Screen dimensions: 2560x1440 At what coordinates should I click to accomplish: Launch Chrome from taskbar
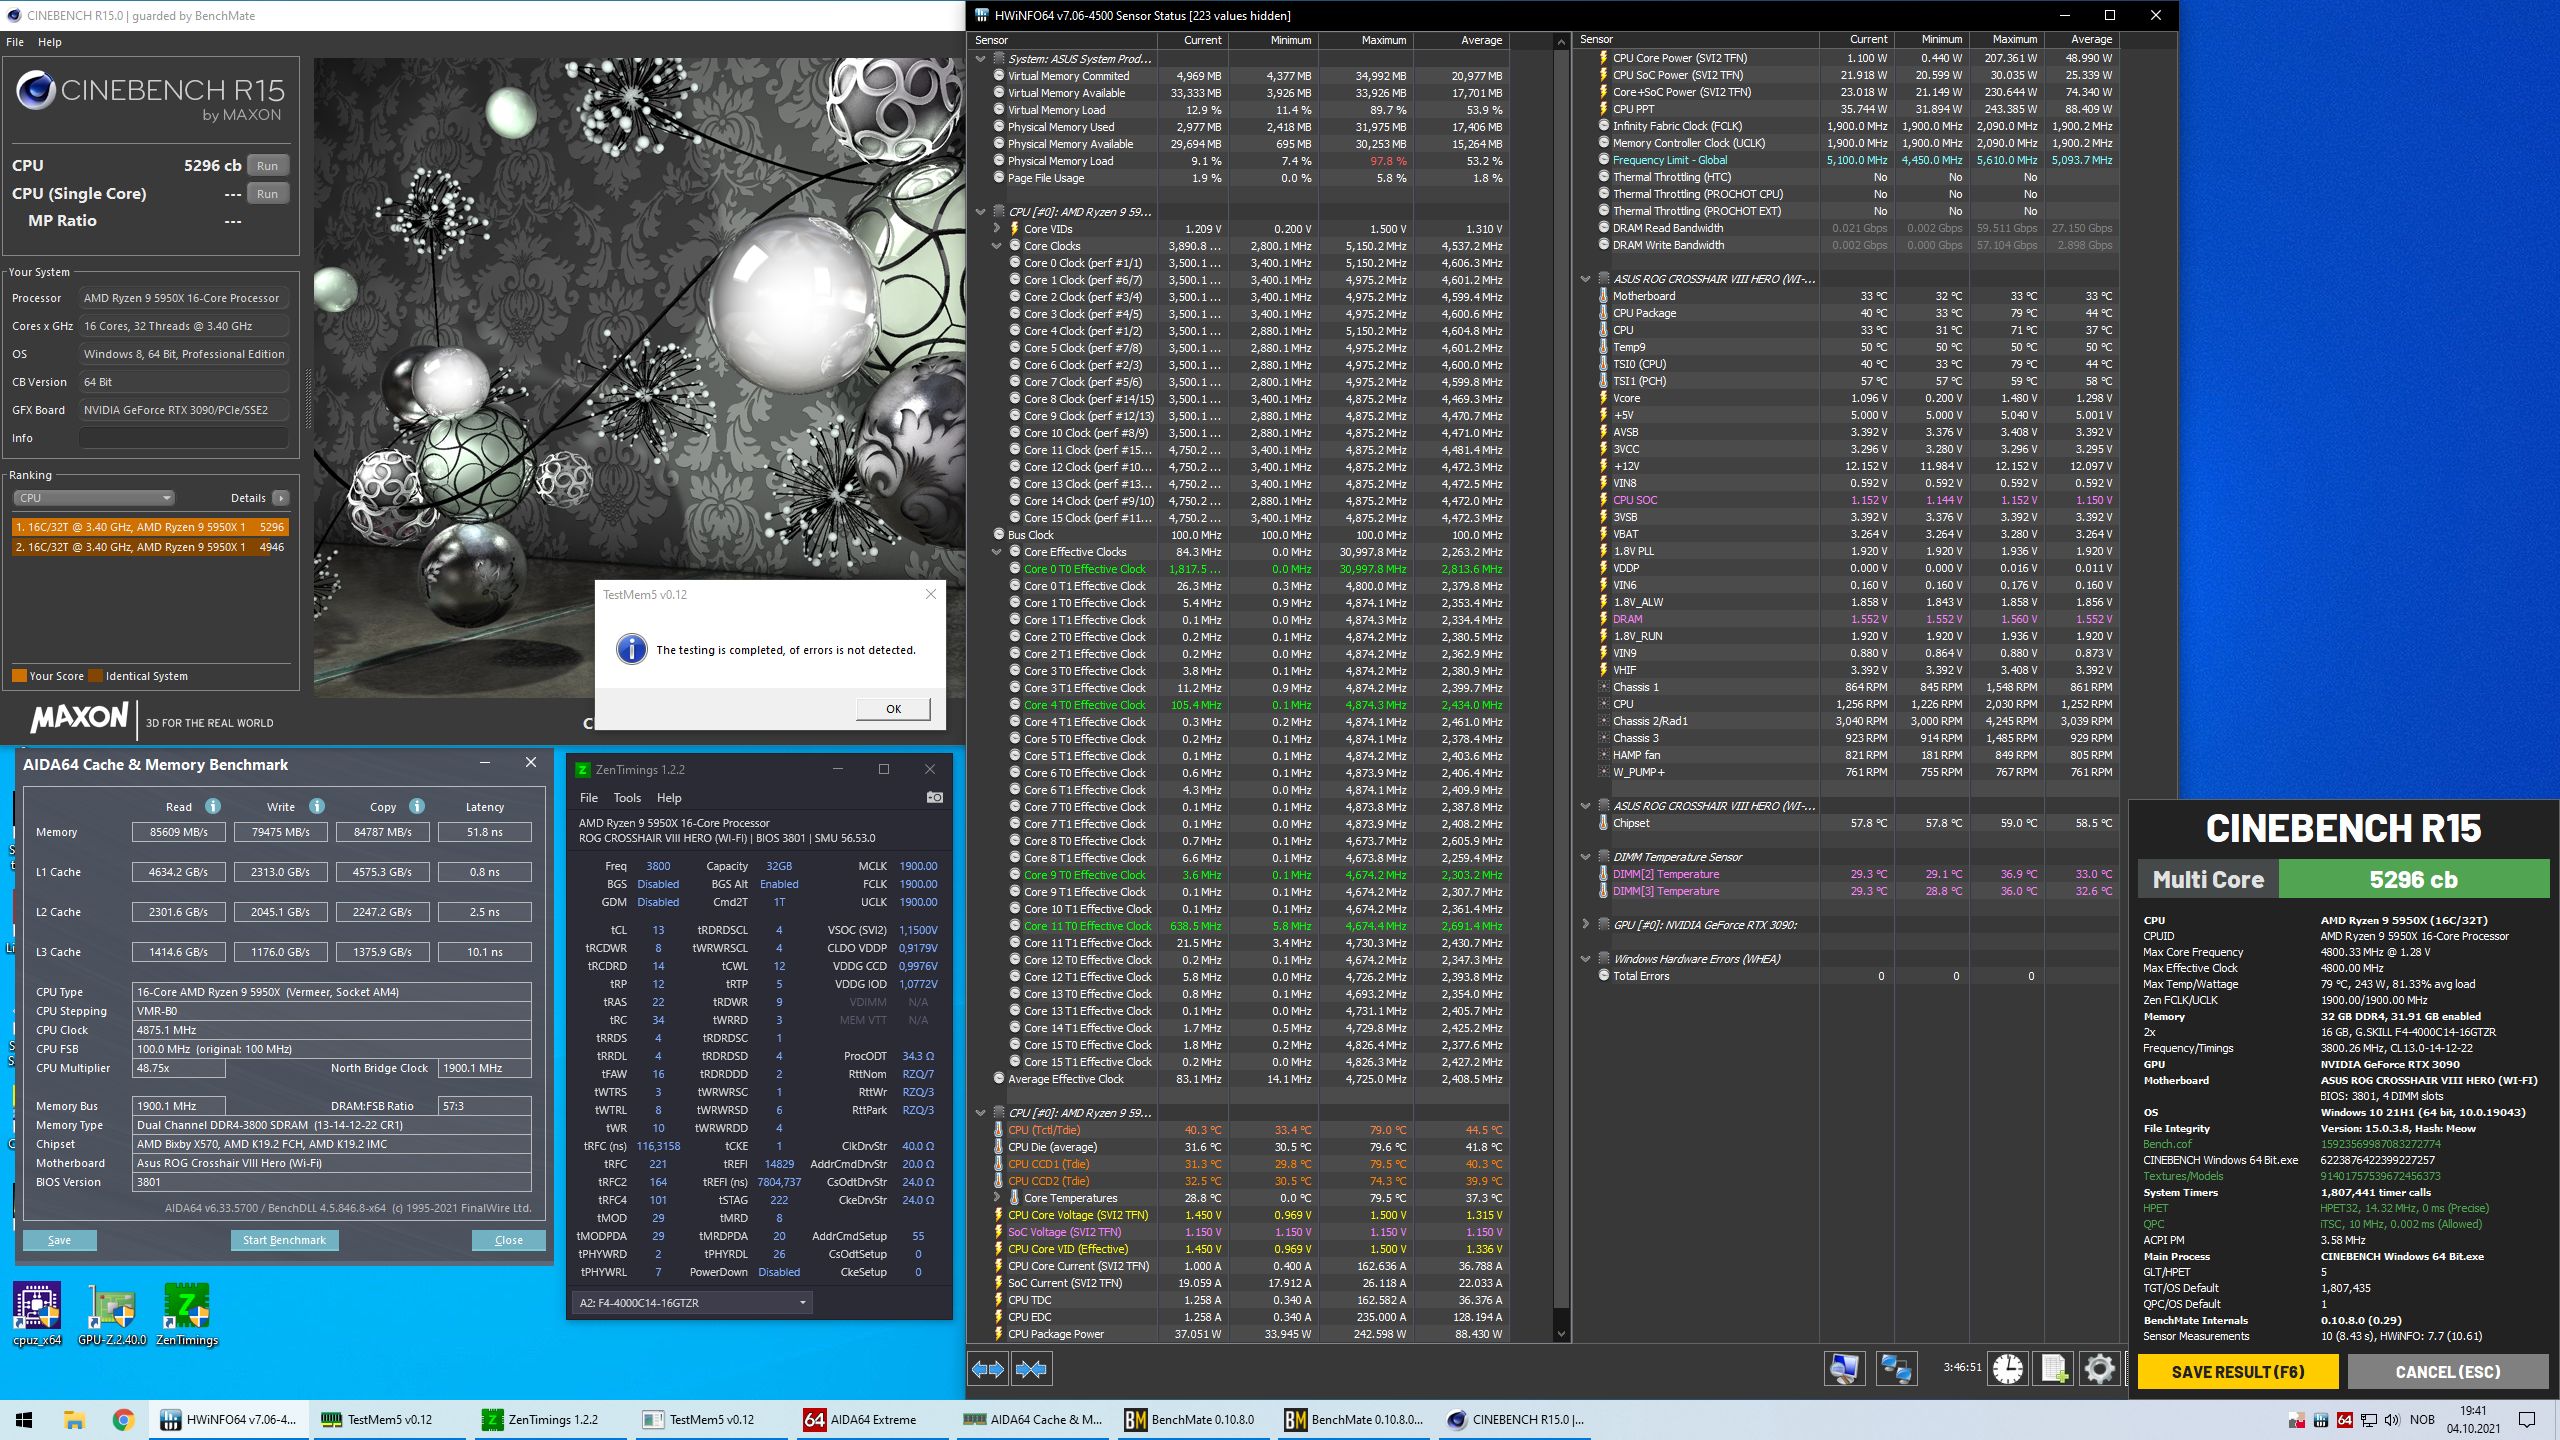coord(123,1419)
